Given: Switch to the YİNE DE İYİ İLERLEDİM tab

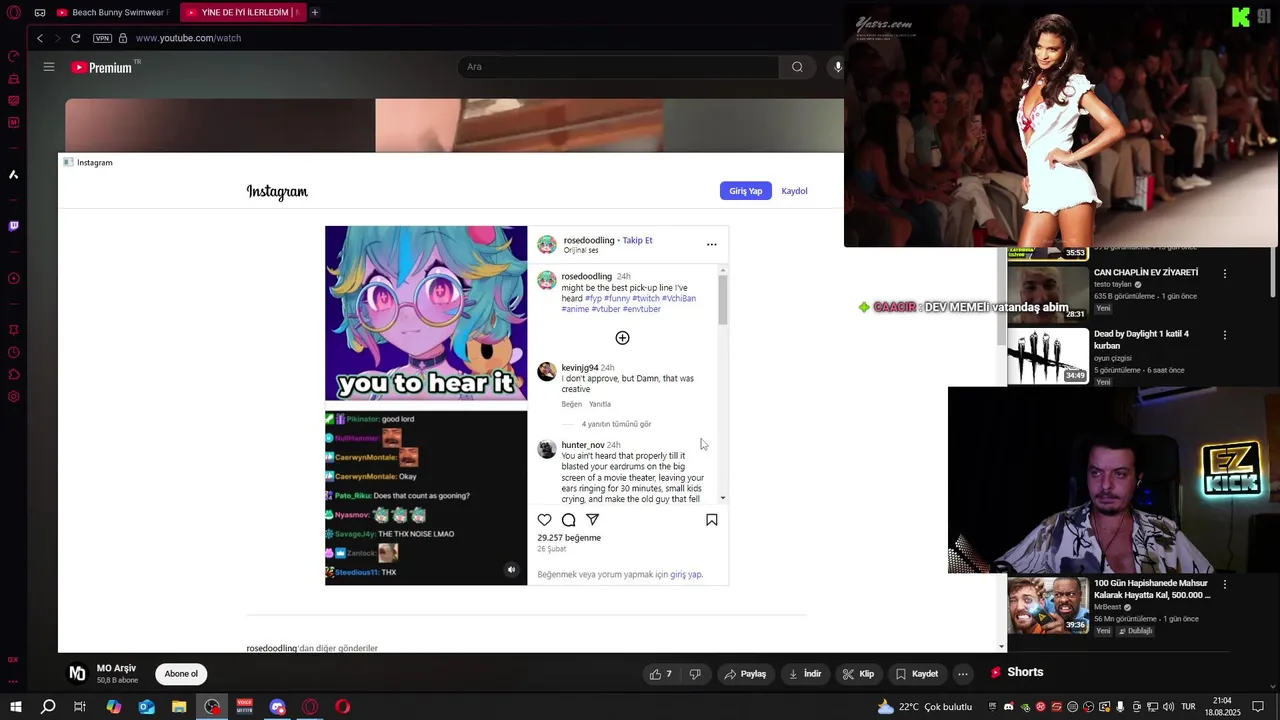Looking at the screenshot, I should [x=241, y=13].
